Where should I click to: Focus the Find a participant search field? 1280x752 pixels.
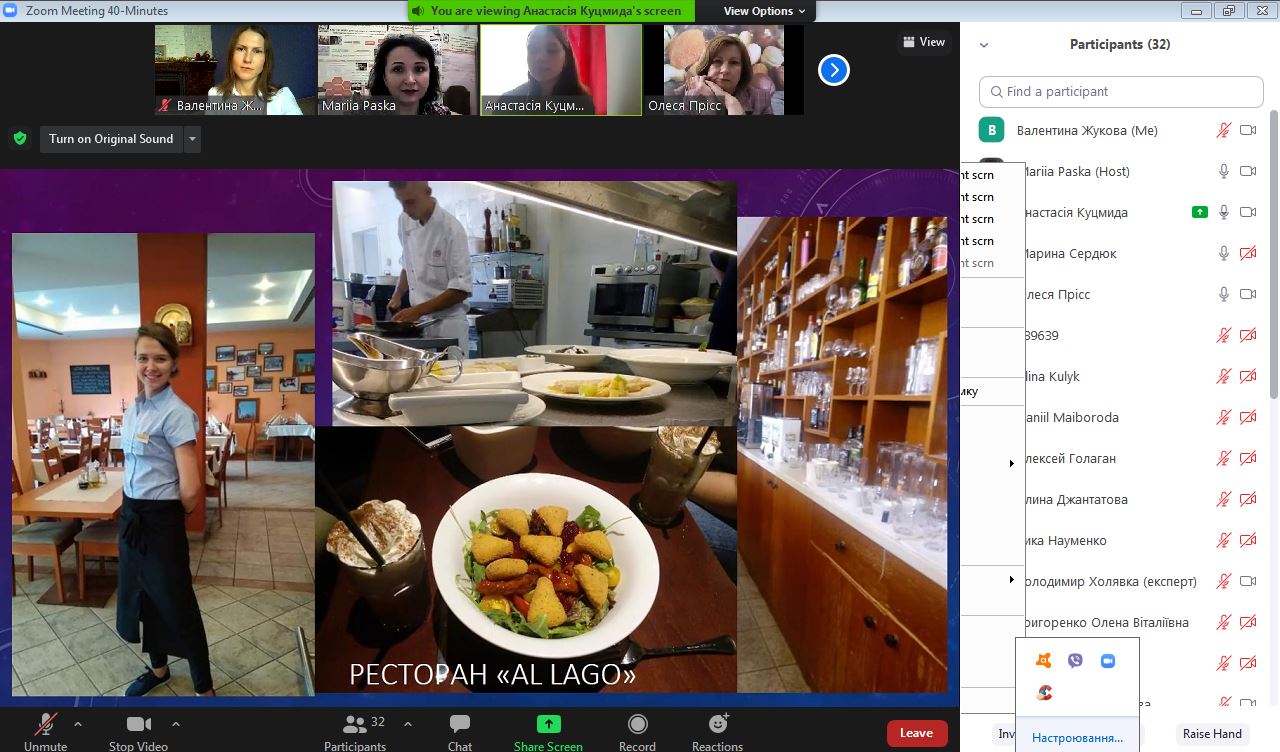pos(1121,92)
